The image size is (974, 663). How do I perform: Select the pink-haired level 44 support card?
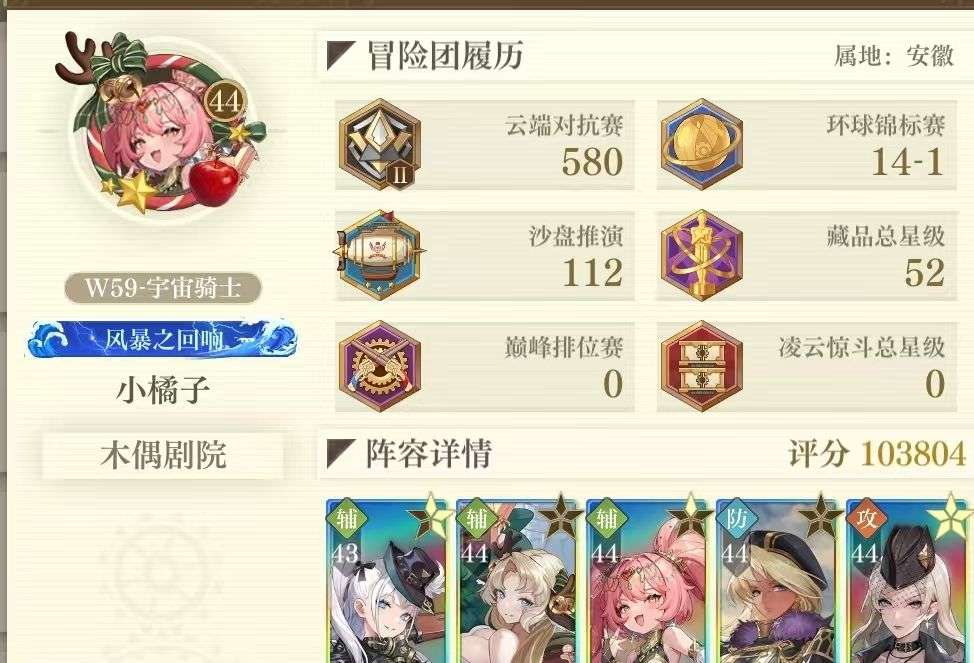[x=648, y=580]
